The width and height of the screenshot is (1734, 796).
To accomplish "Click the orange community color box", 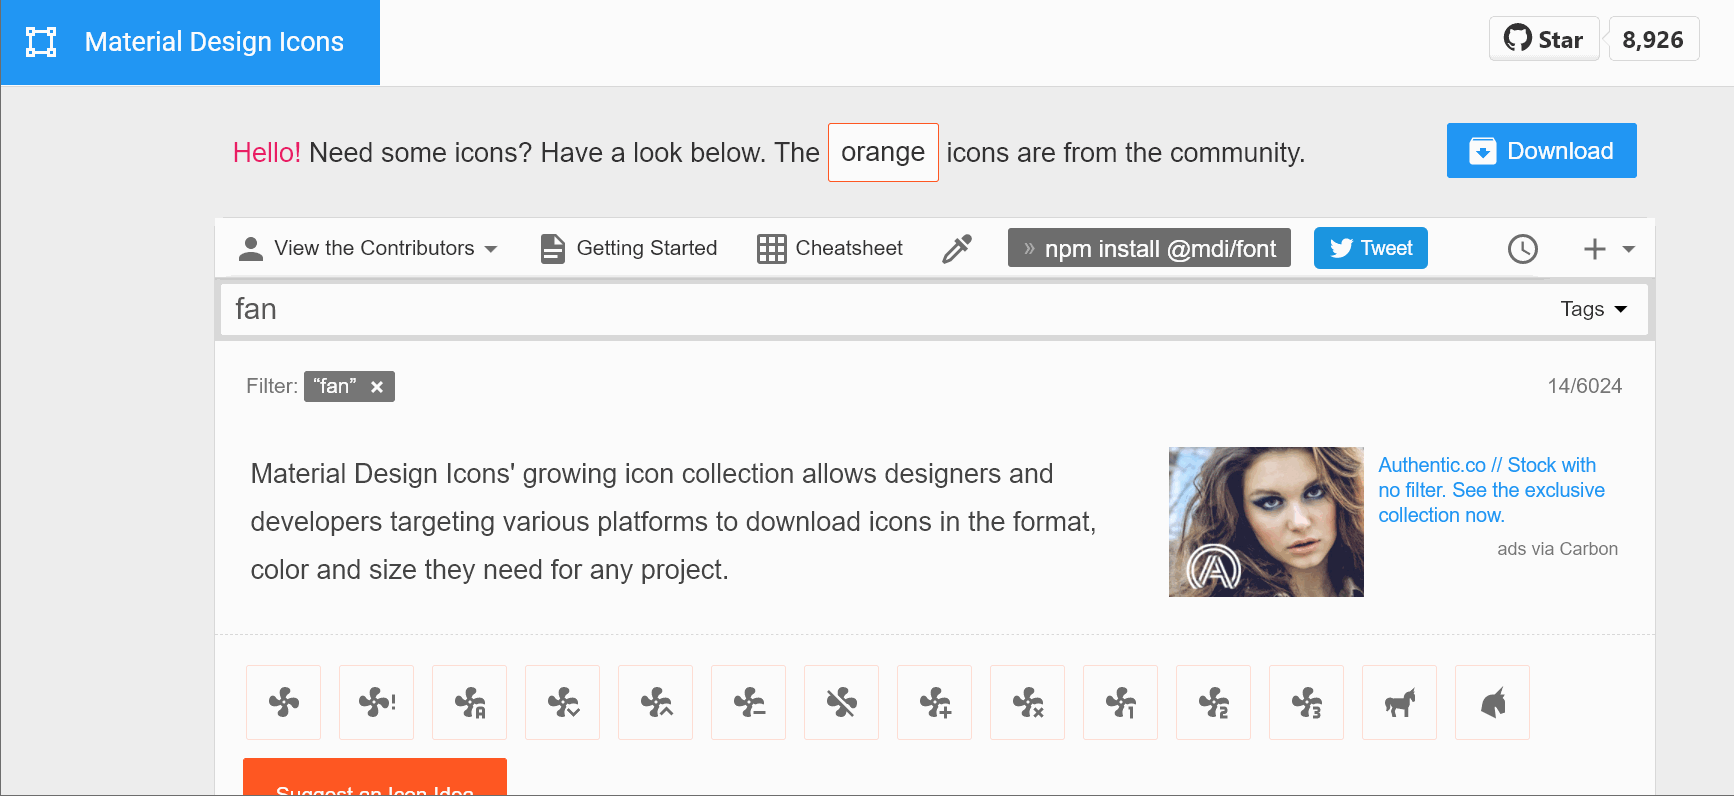I will (x=883, y=152).
